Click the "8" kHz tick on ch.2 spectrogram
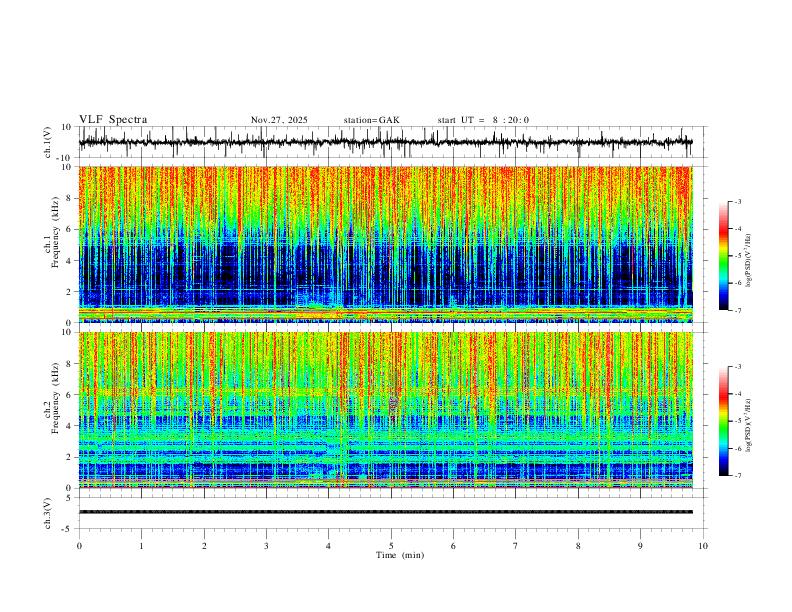 tap(70, 364)
